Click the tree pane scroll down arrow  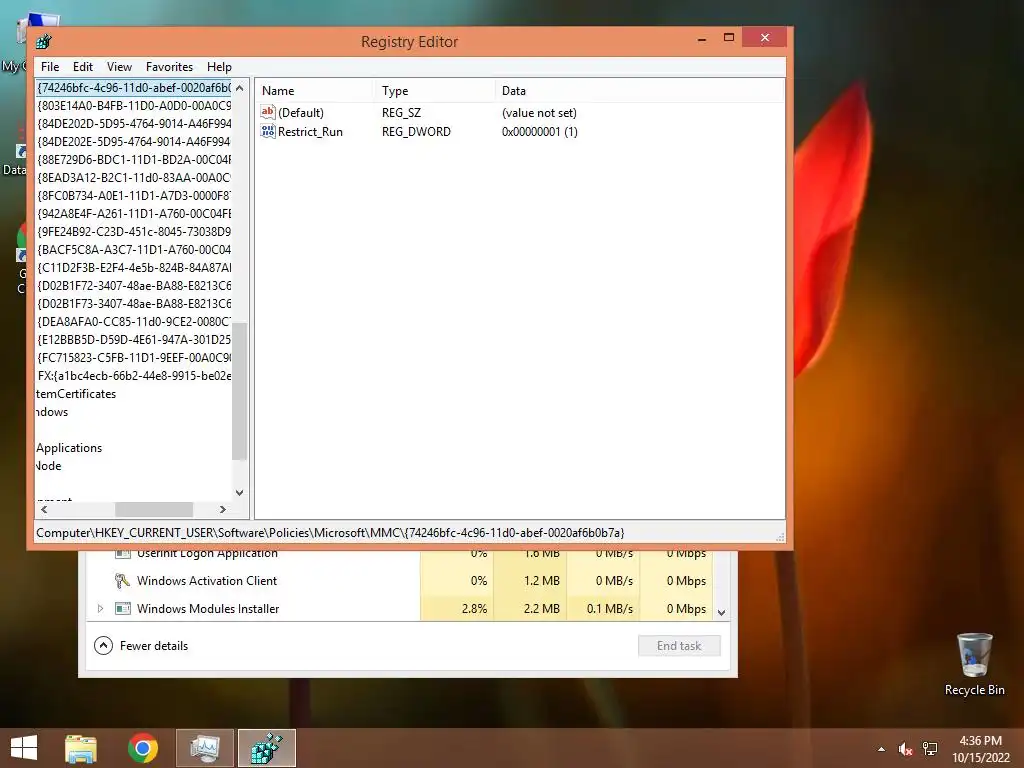pyautogui.click(x=240, y=493)
